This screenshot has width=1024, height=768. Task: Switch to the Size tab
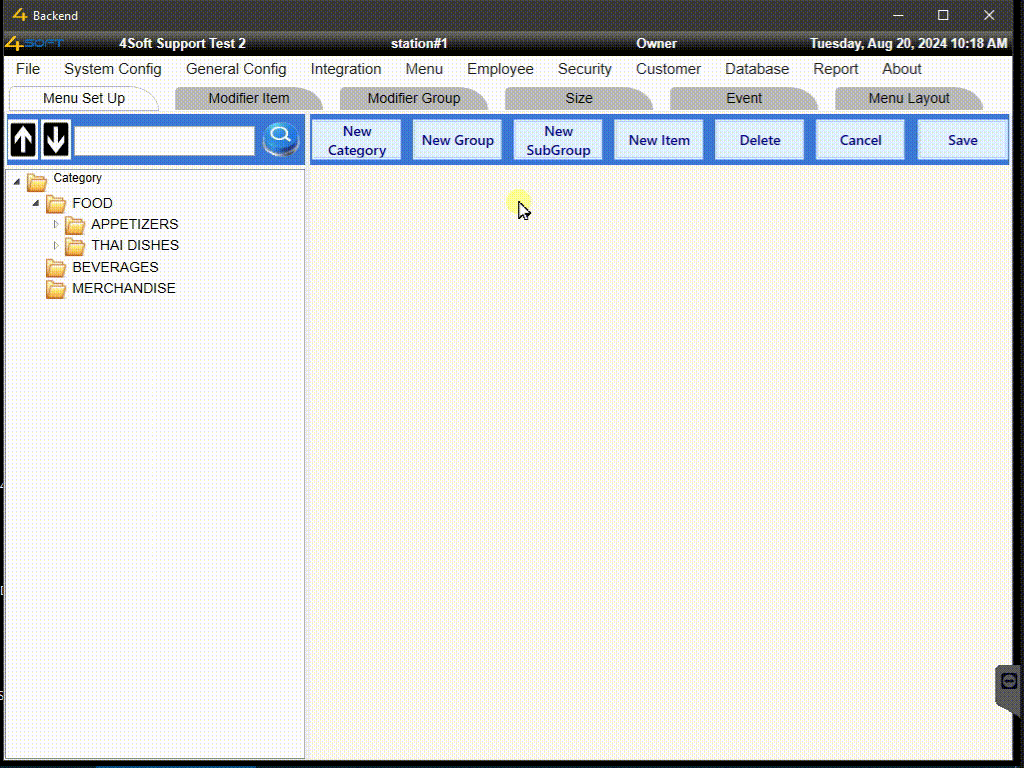click(579, 98)
